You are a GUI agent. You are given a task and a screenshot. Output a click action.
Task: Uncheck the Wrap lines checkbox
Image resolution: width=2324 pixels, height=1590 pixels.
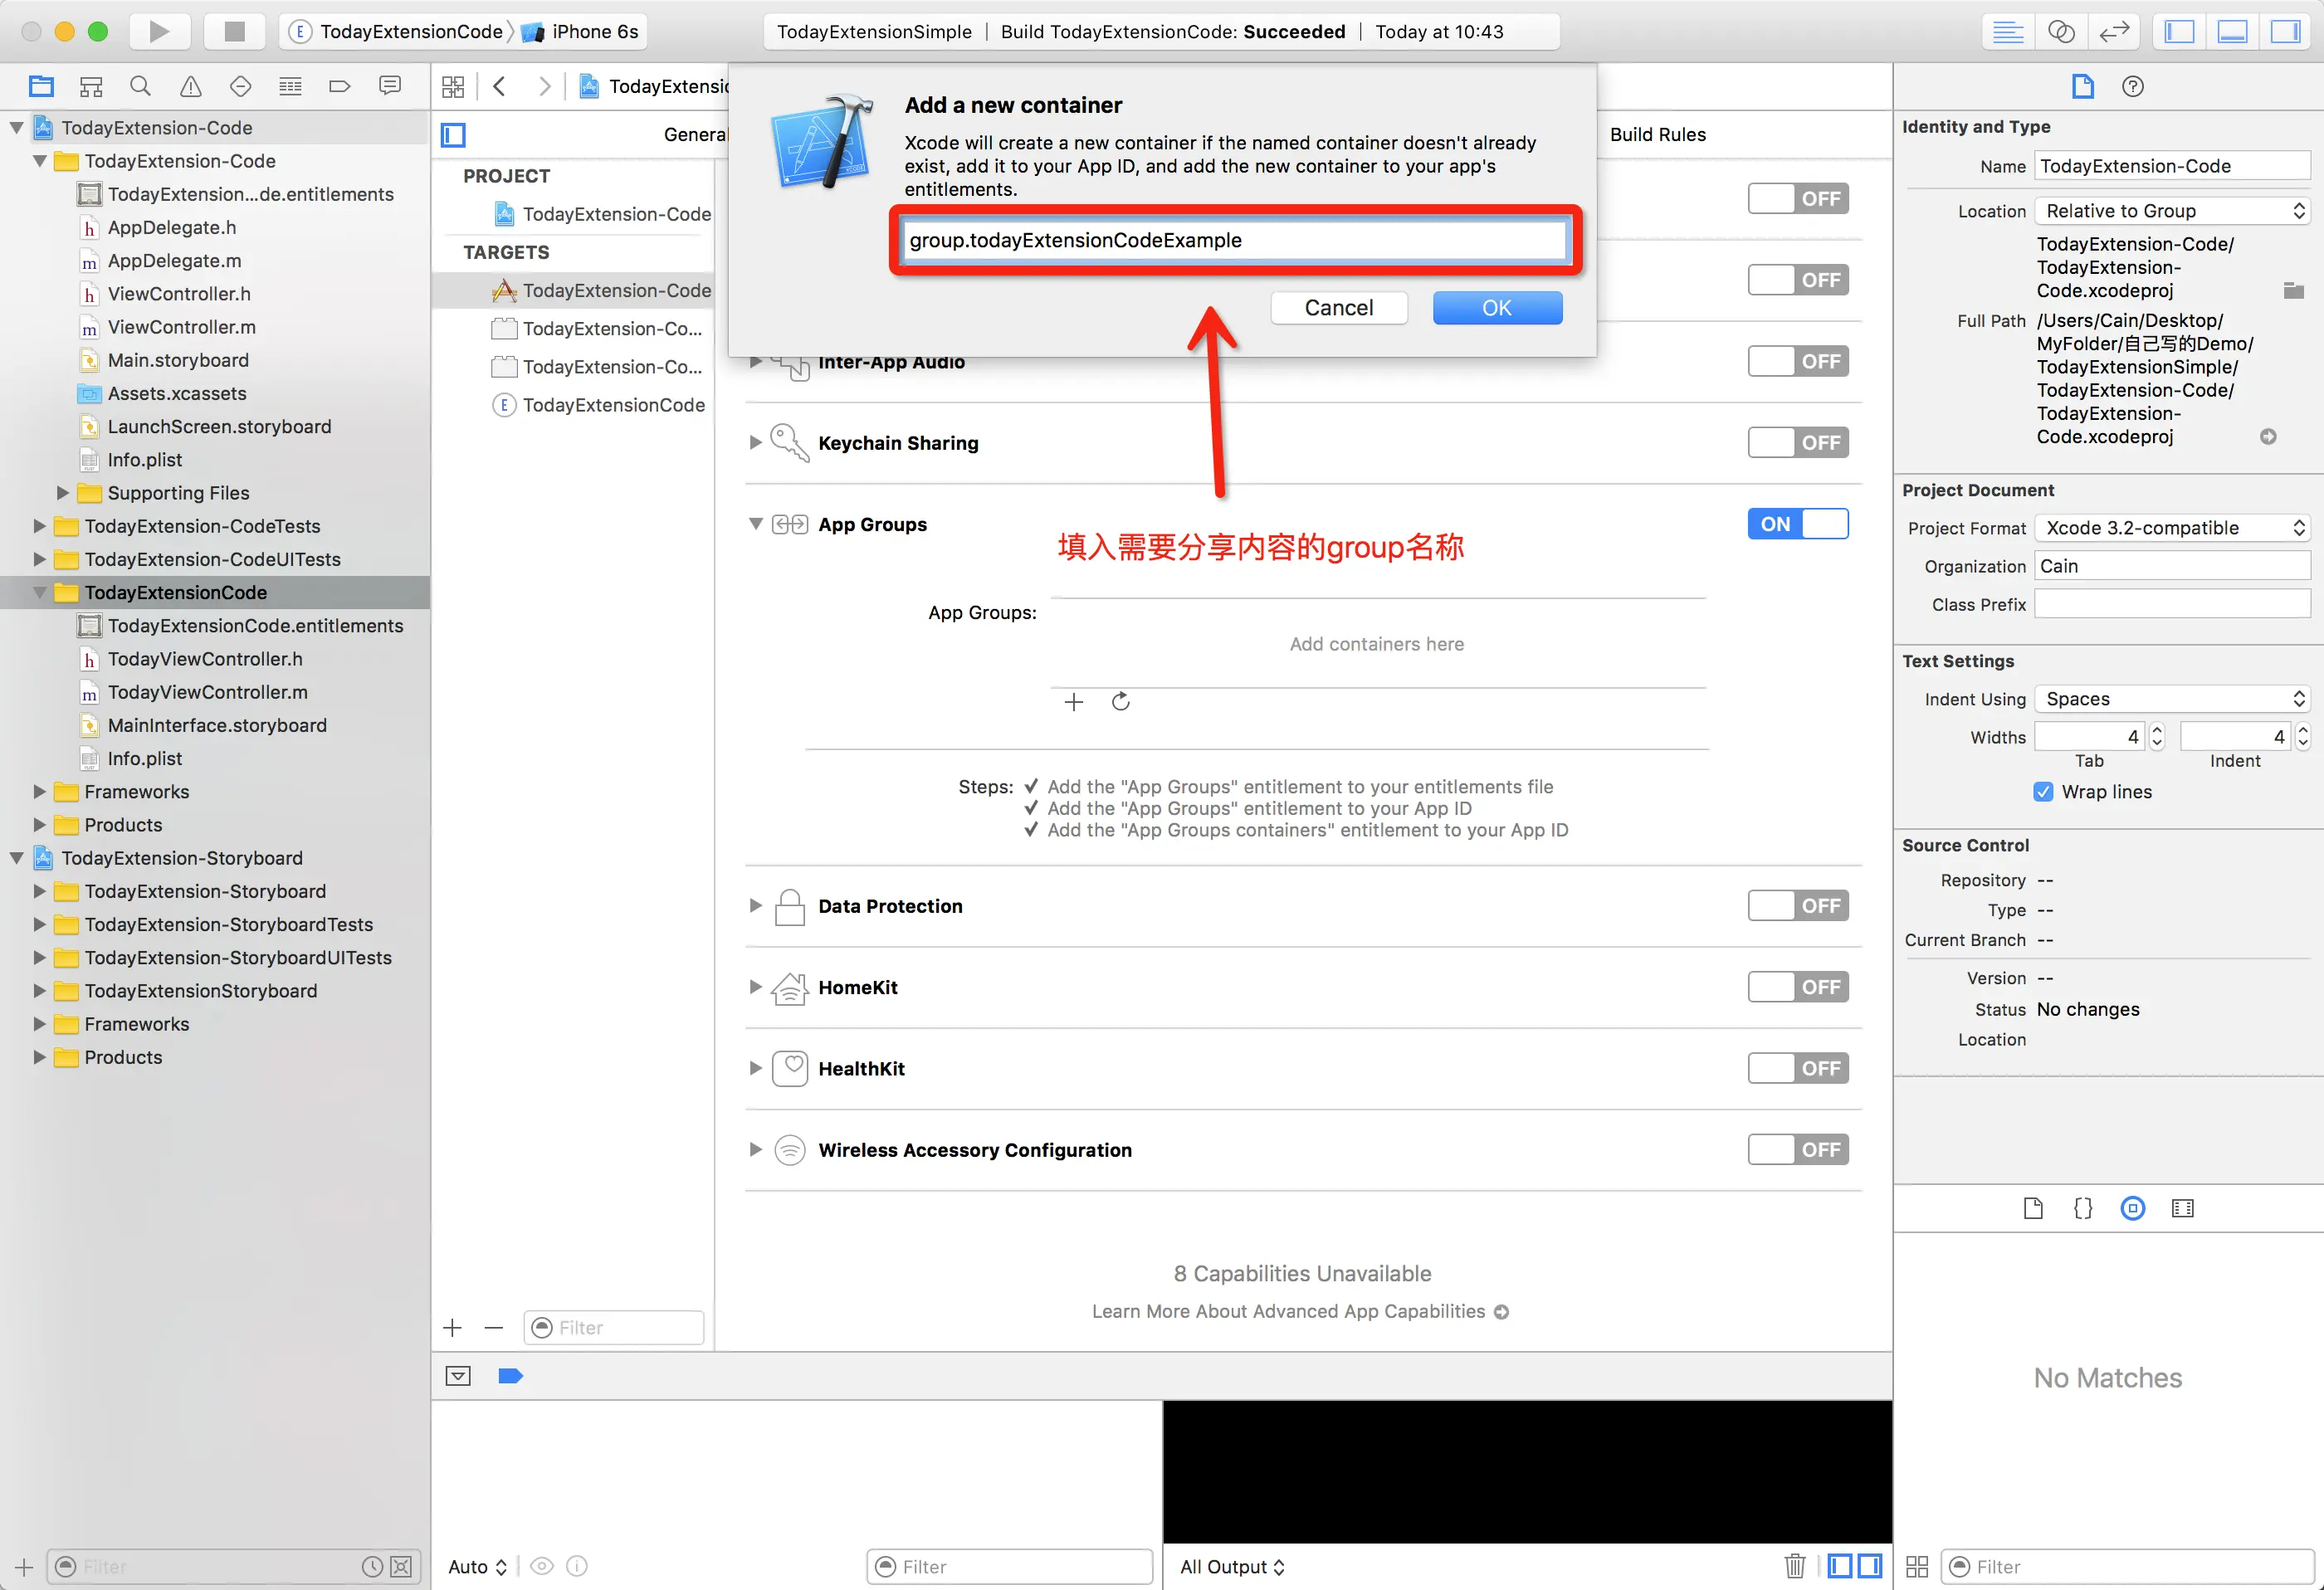(2043, 792)
